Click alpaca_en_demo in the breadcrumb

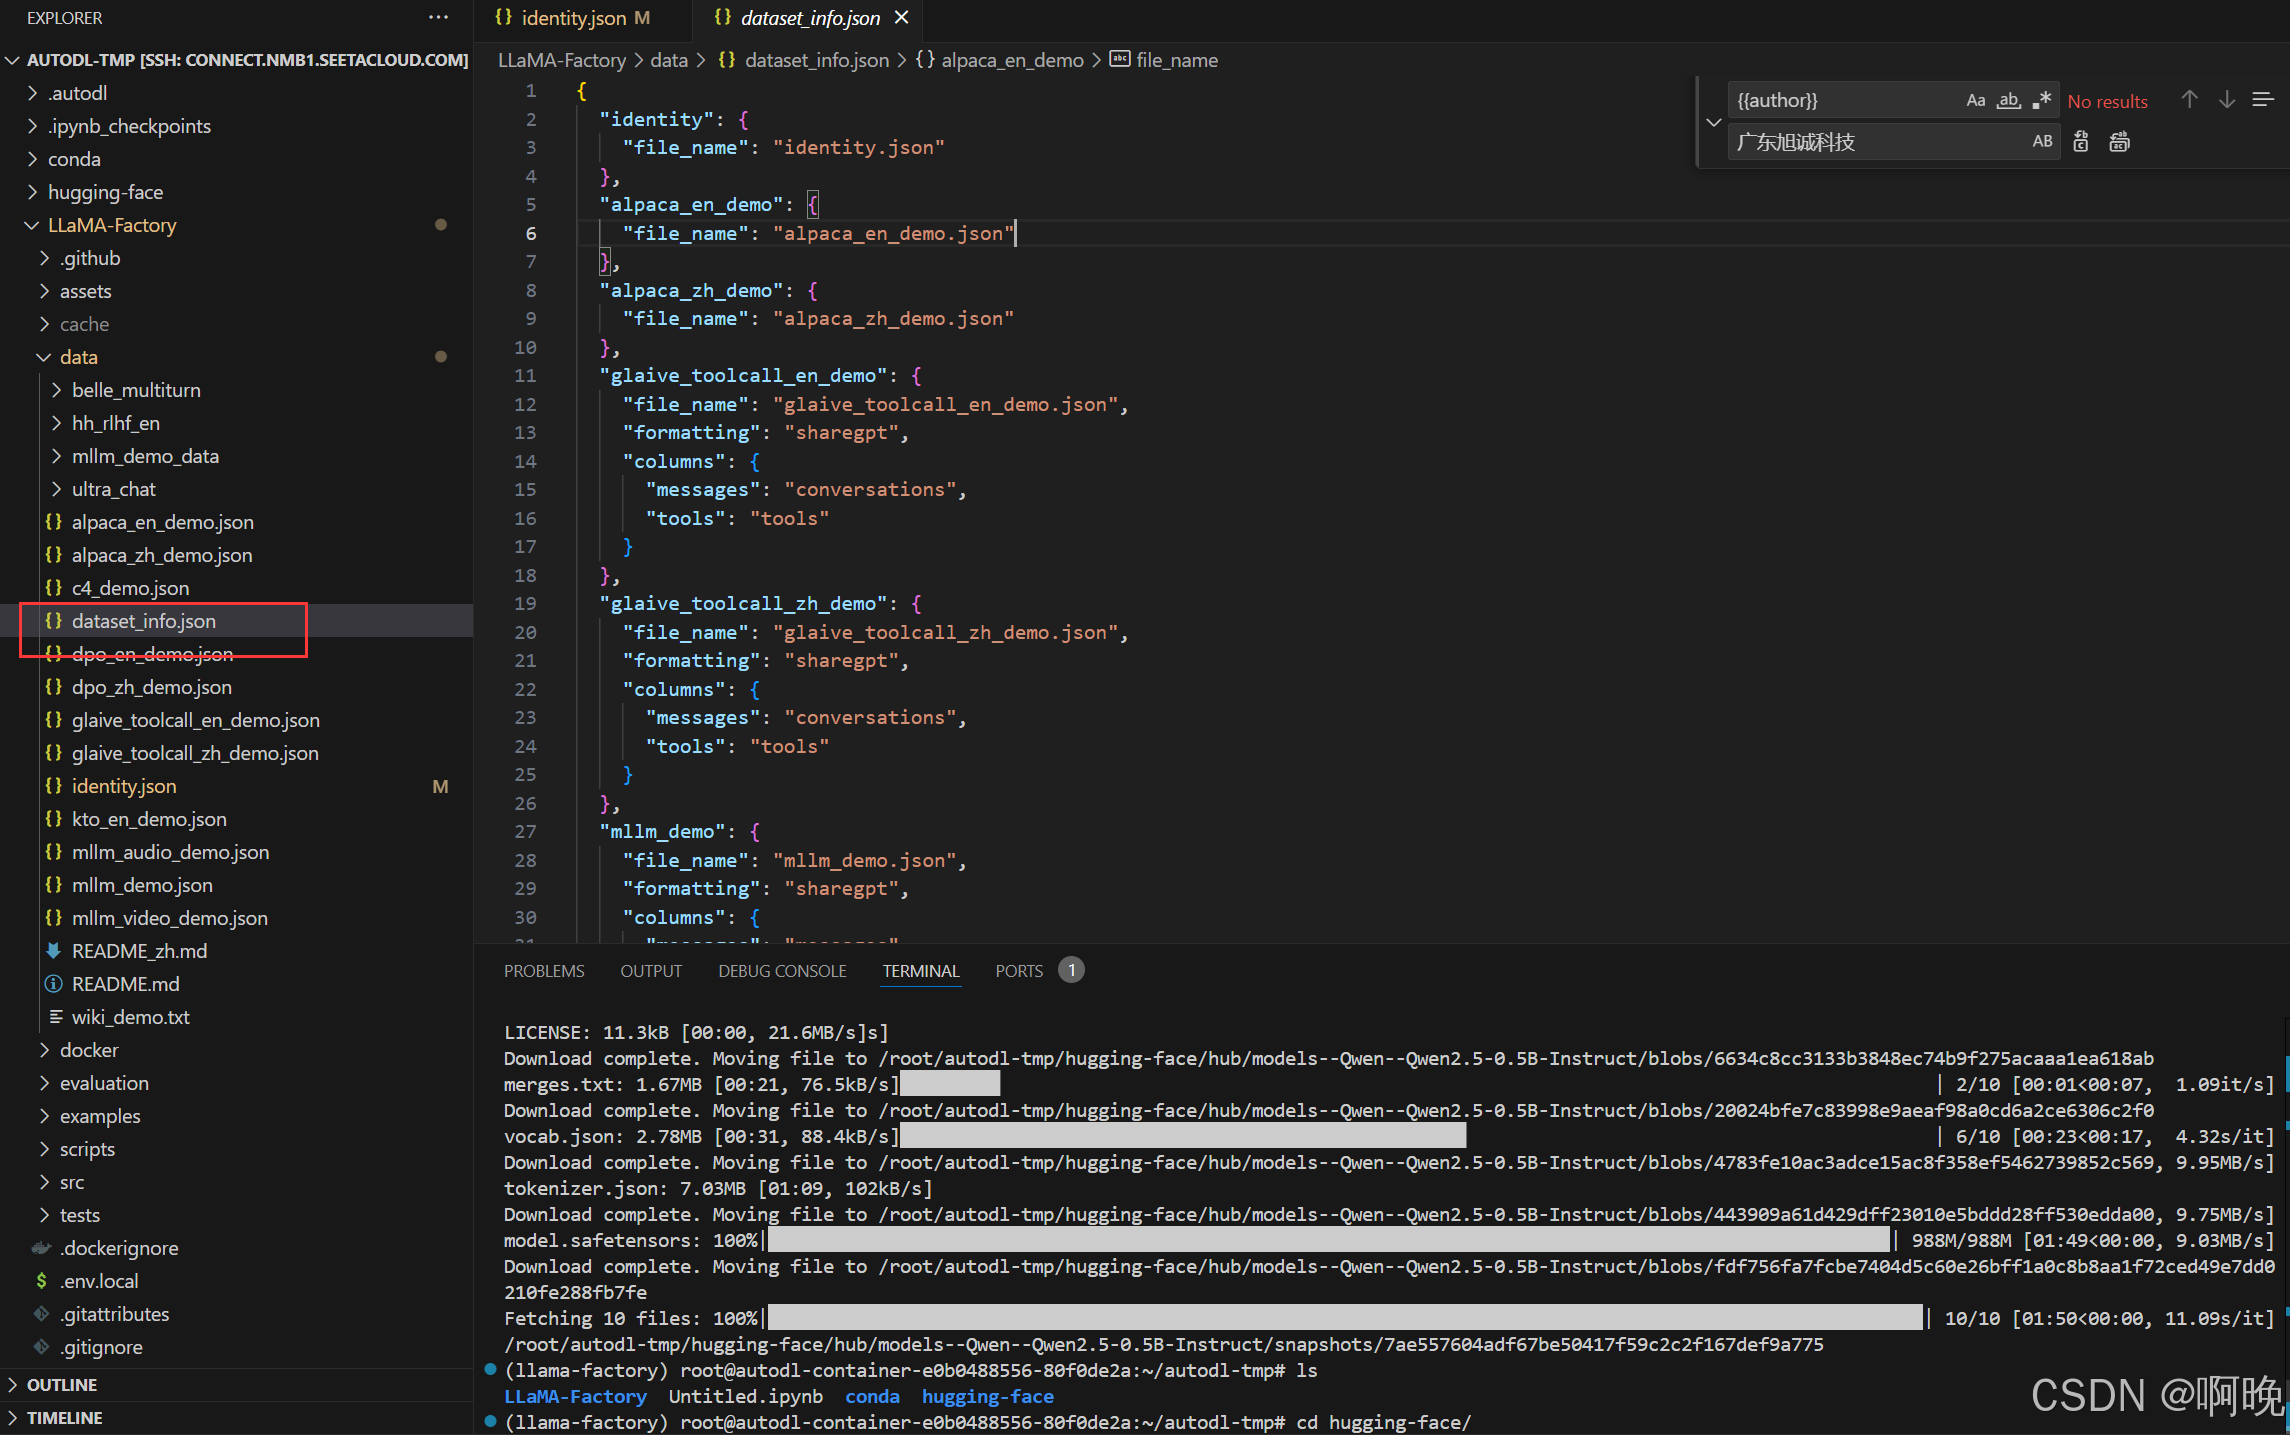[x=1012, y=60]
